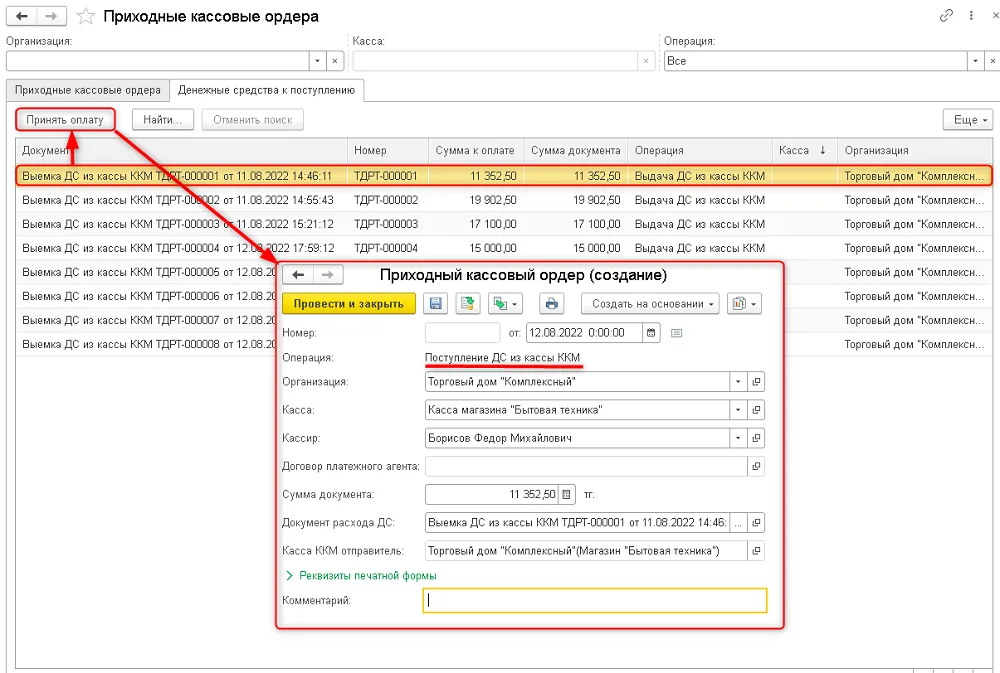The image size is (1000, 673).
Task: Post the document using the green sheet icon
Action: 467,304
